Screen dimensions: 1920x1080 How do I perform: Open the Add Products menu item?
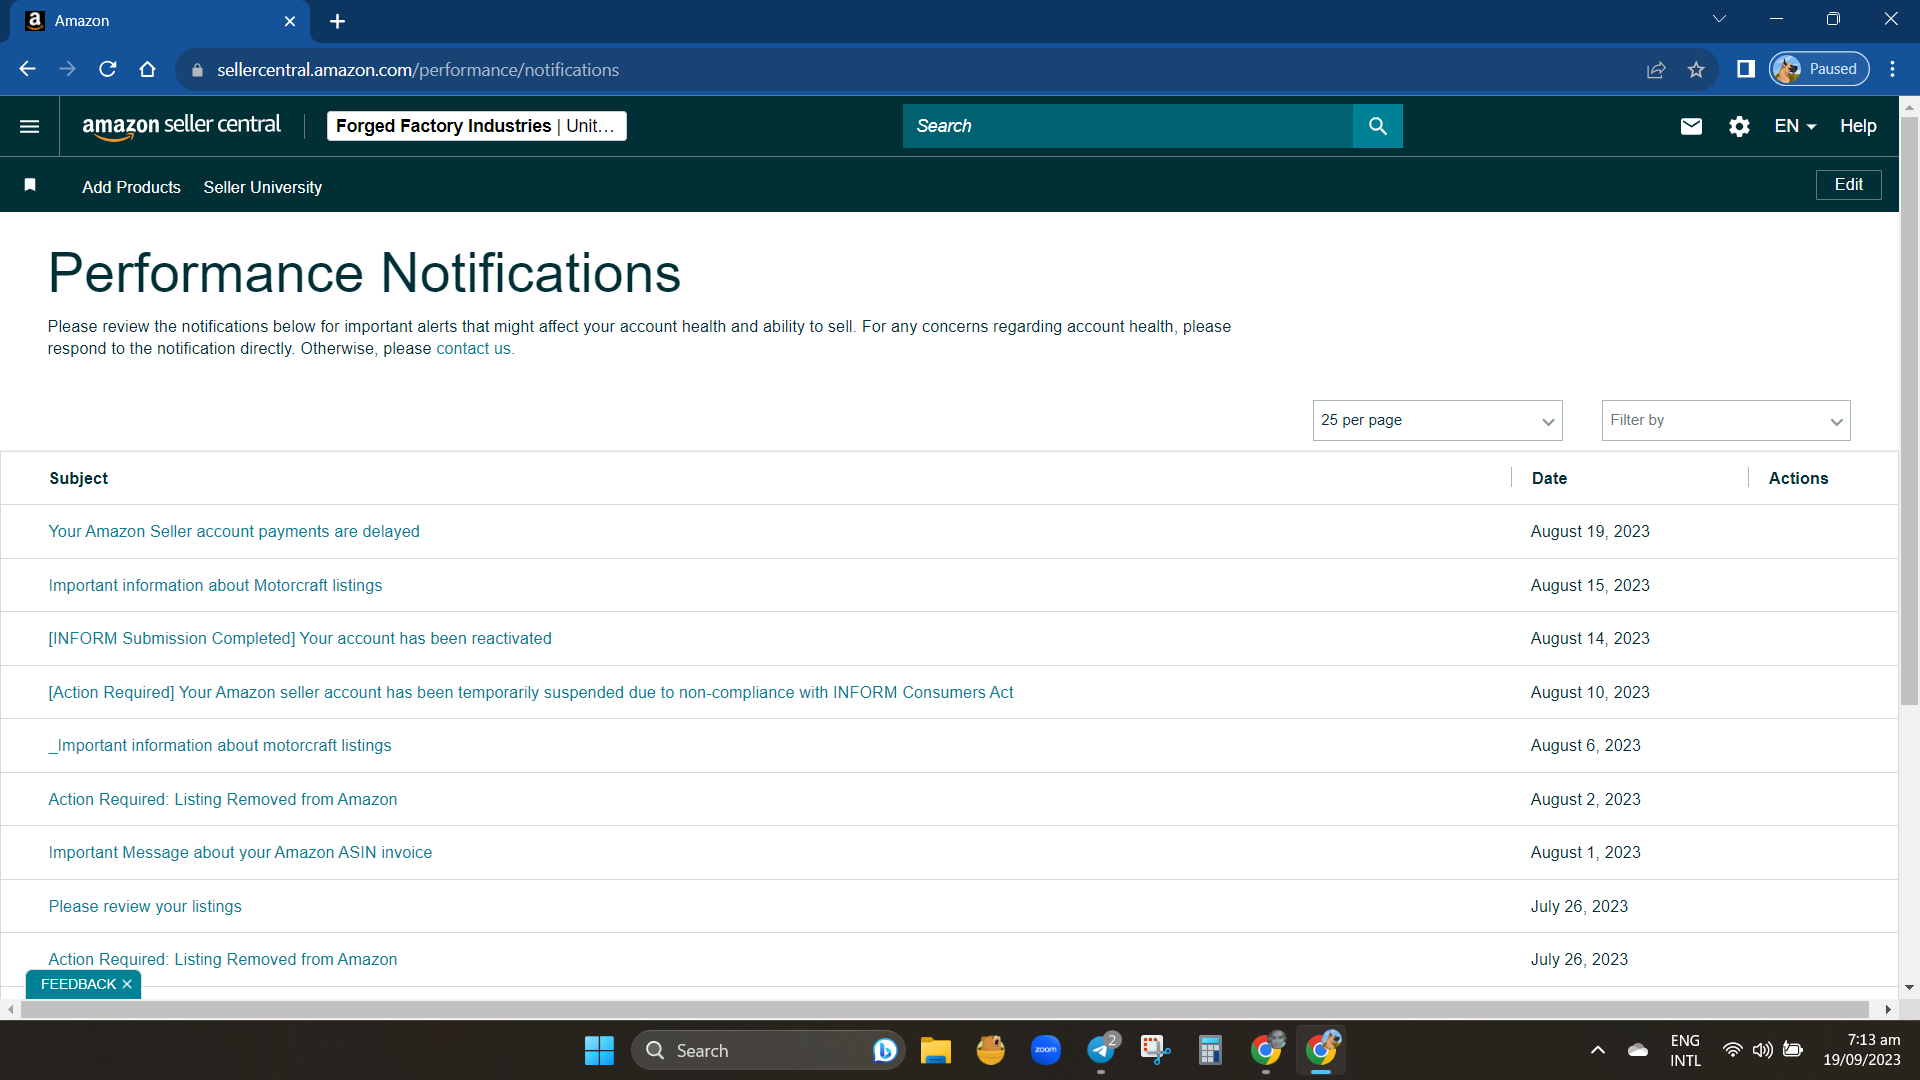point(131,187)
